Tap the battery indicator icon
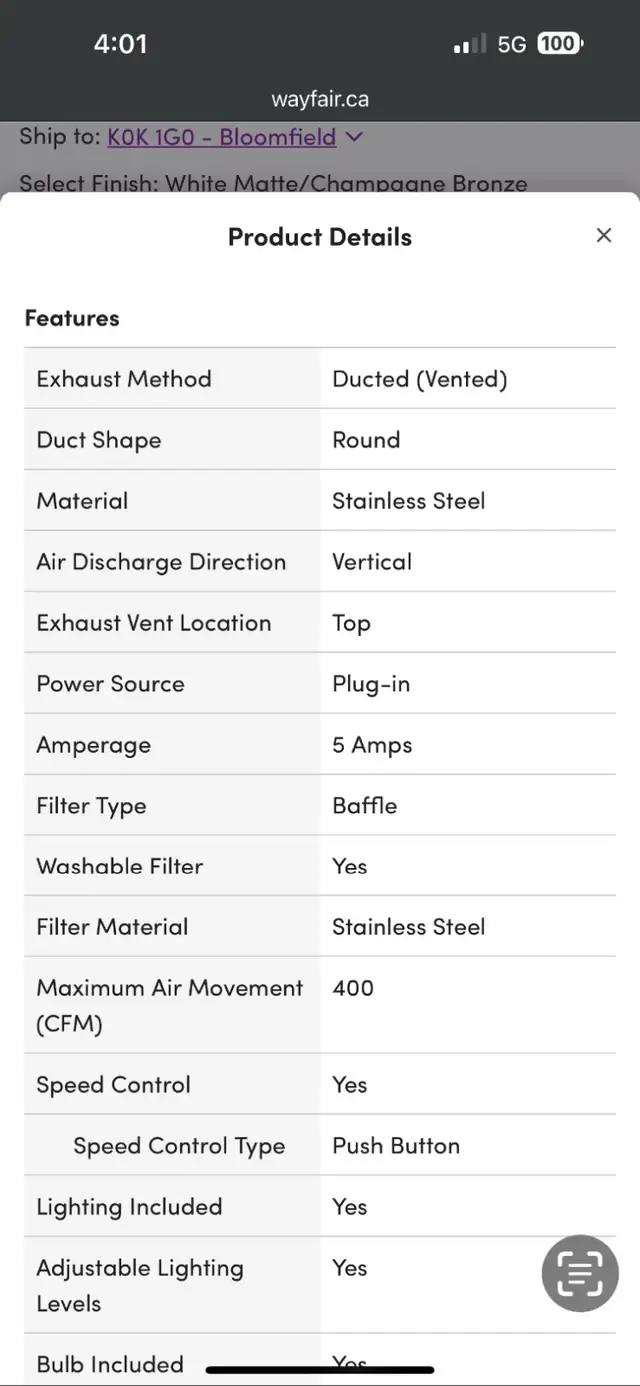The width and height of the screenshot is (640, 1386). point(560,44)
